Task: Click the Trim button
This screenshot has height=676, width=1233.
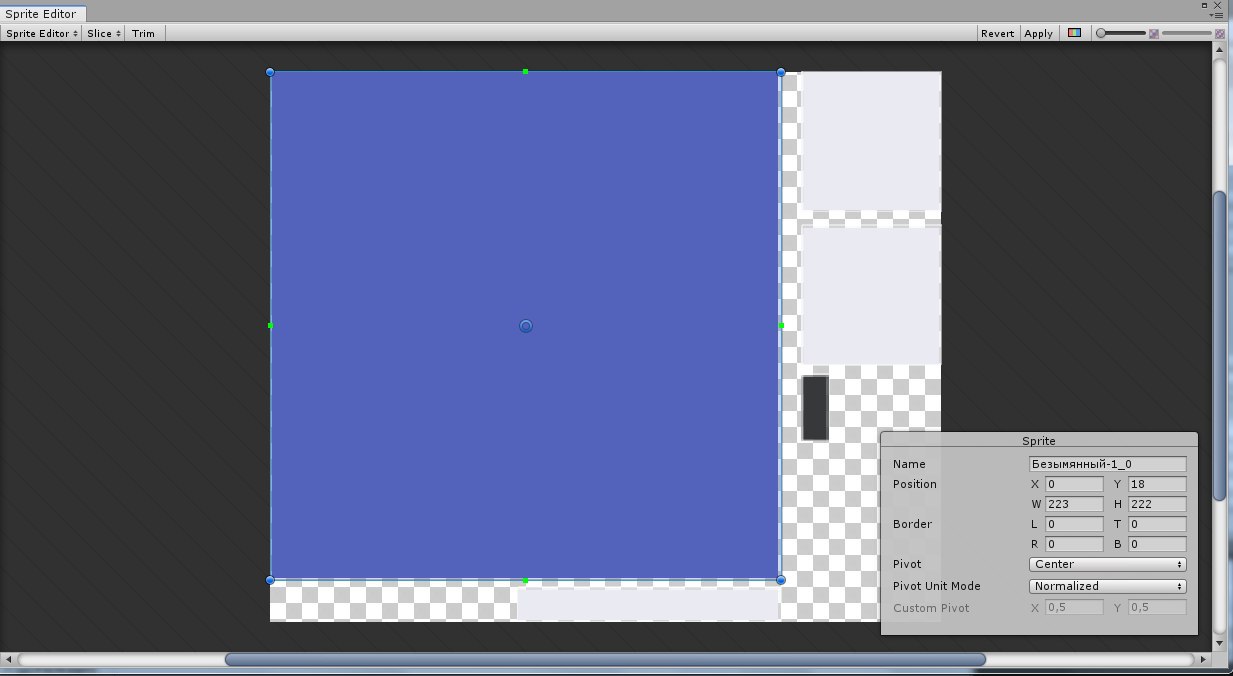Action: click(144, 33)
